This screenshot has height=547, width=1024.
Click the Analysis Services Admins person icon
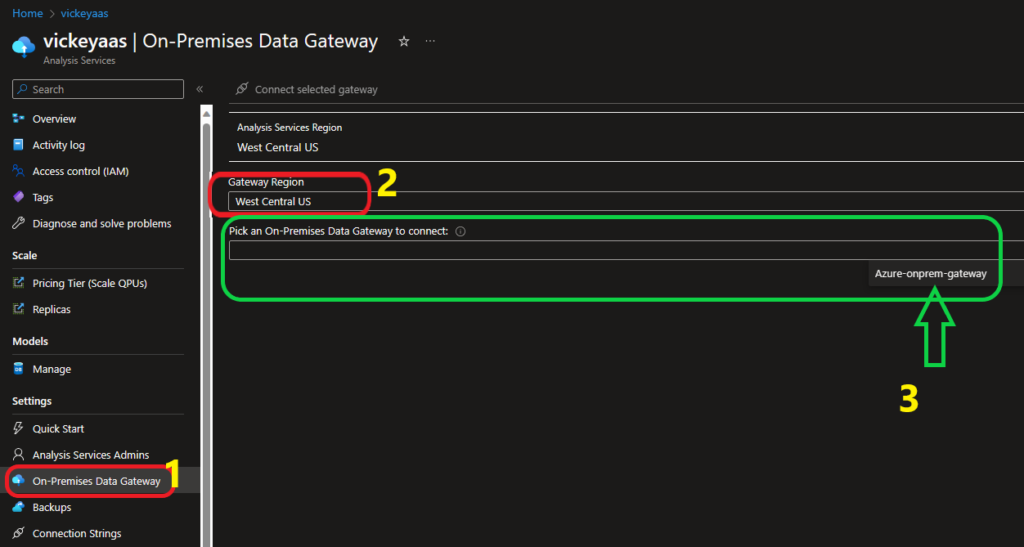pos(18,454)
